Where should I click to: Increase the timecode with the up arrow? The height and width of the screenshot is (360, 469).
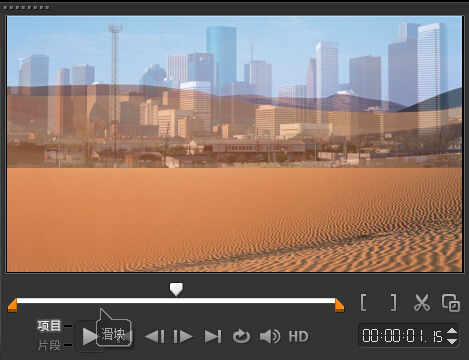click(452, 331)
